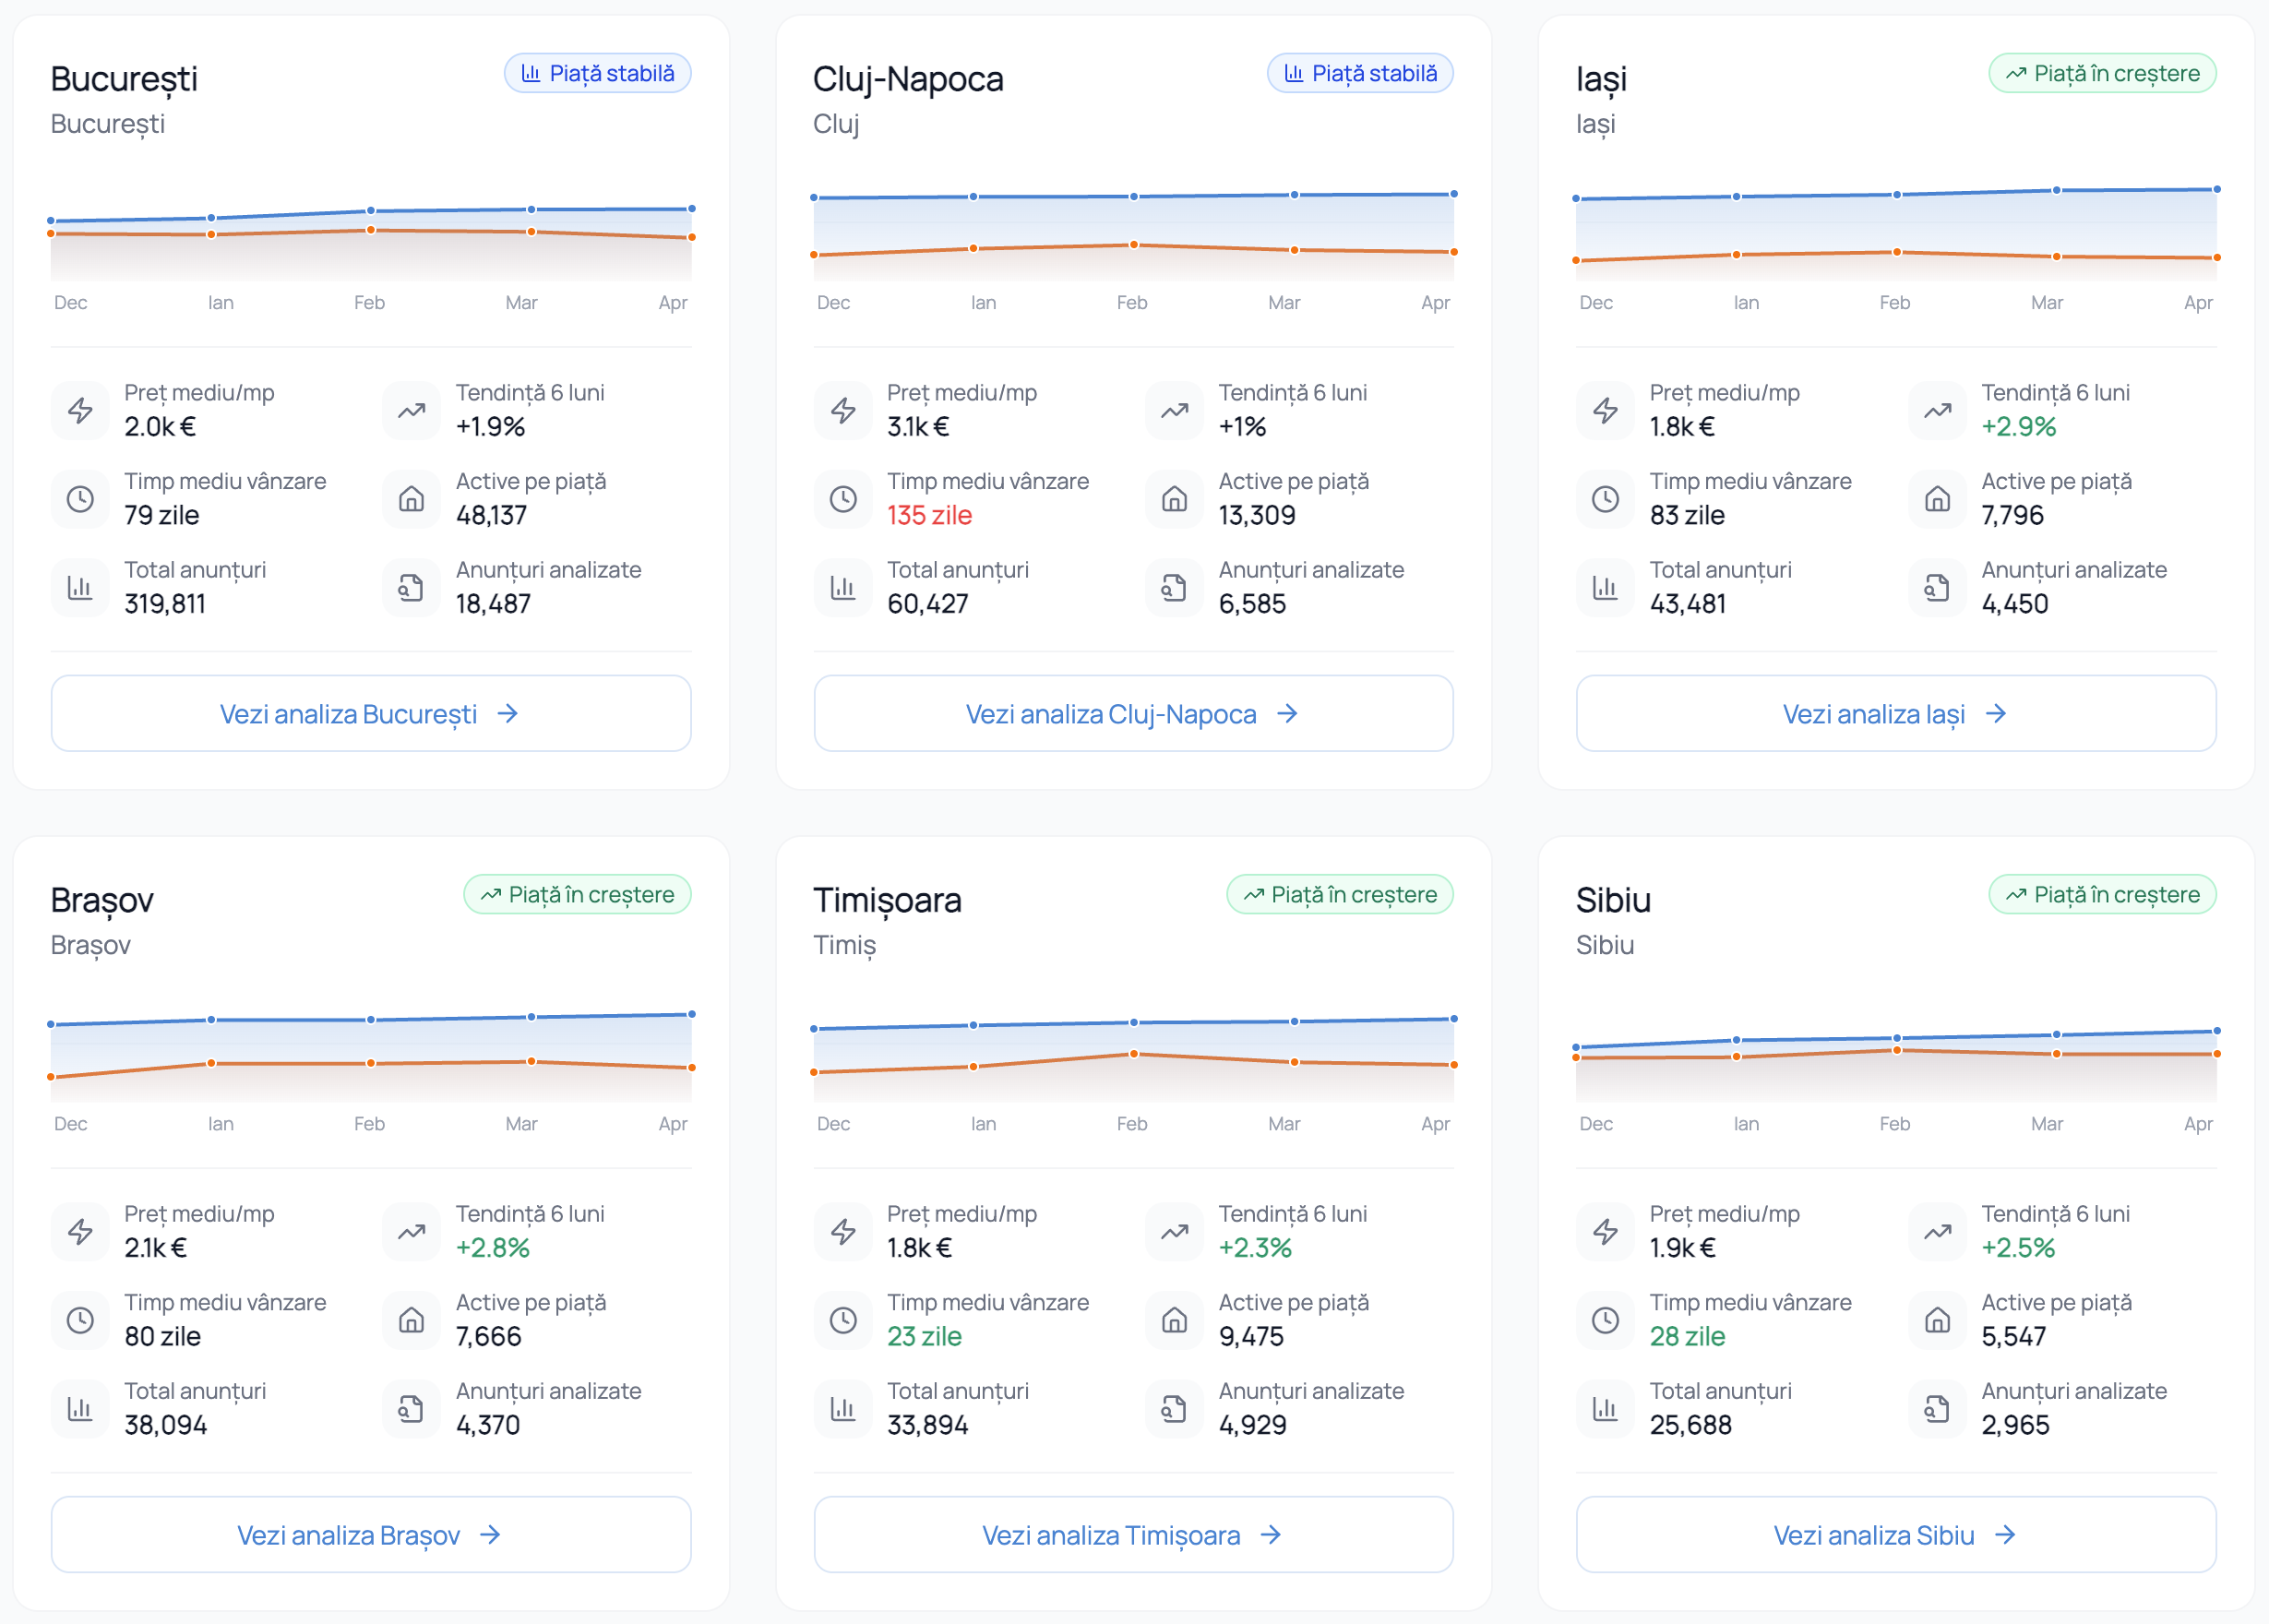The width and height of the screenshot is (2269, 1624).
Task: Open Vezi analiza Cluj-Napoca
Action: tap(1133, 713)
